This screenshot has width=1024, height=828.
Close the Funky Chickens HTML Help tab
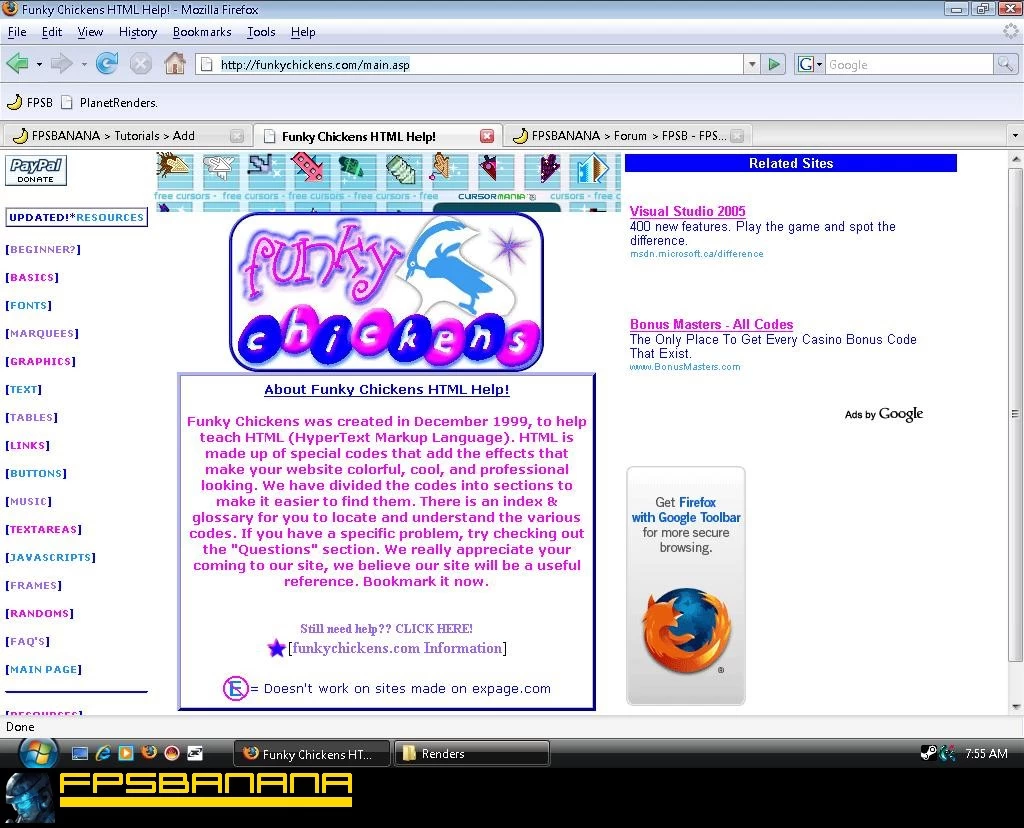pos(487,136)
